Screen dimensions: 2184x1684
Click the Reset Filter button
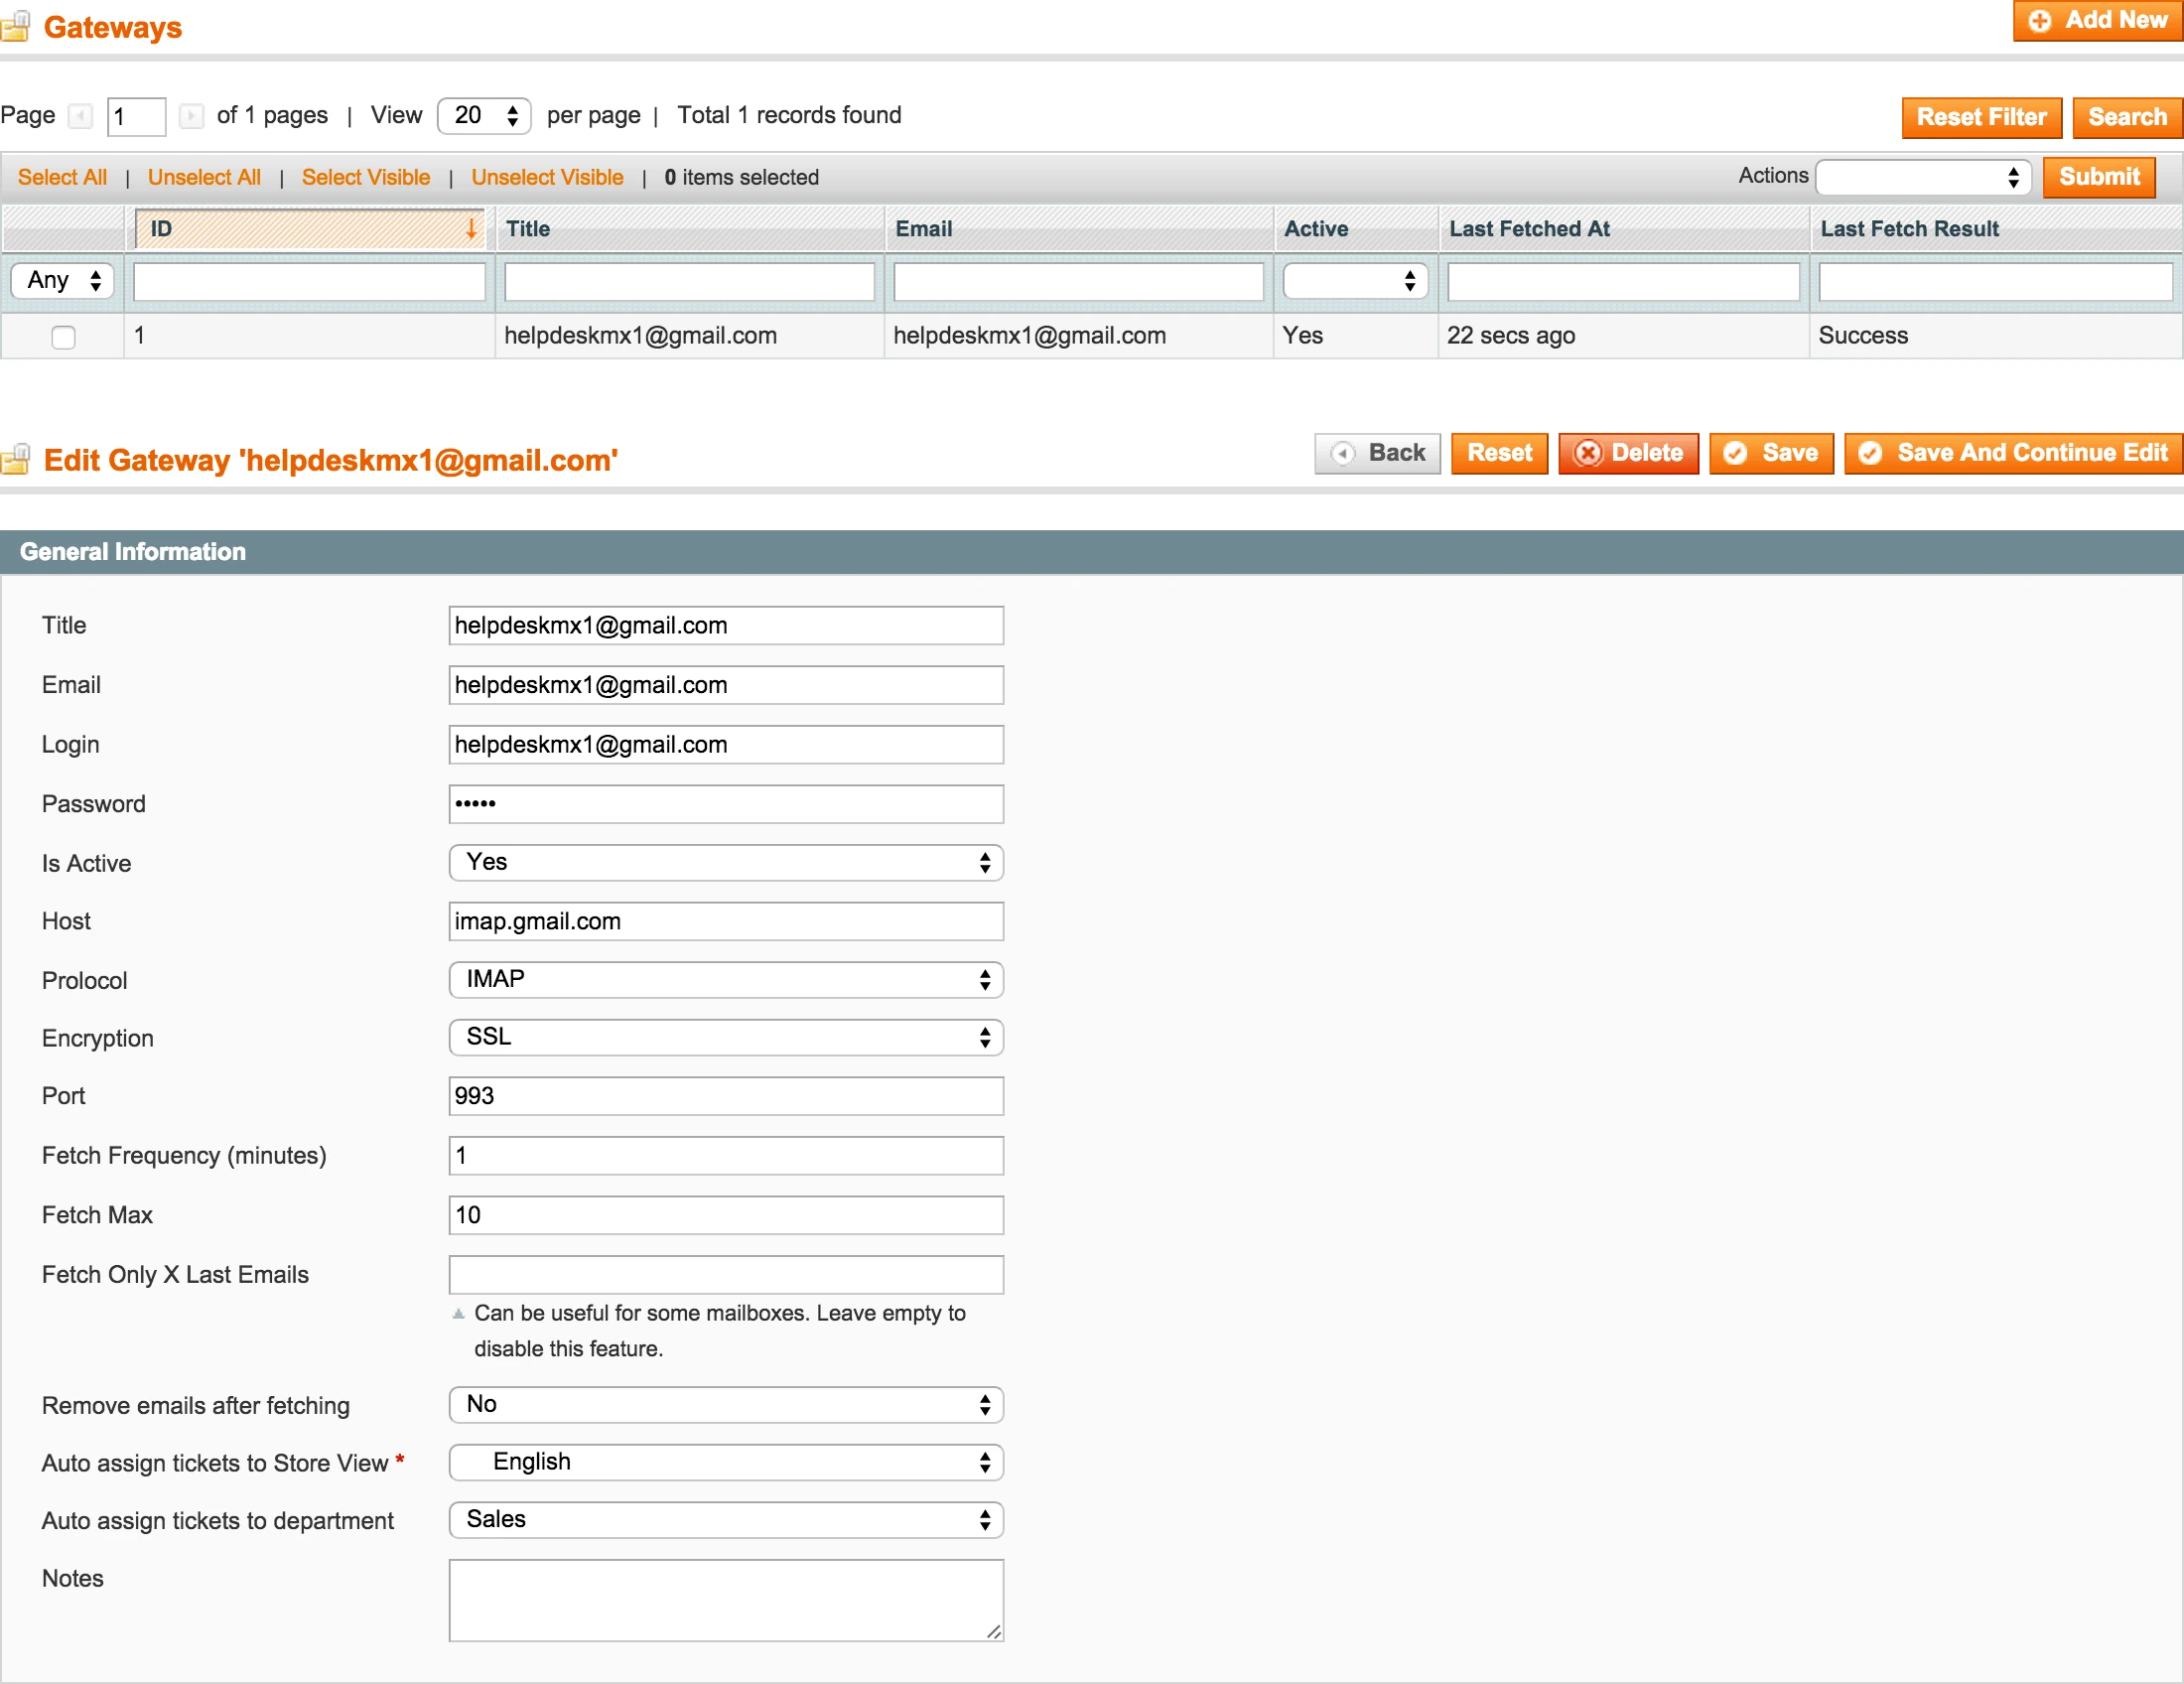click(x=1981, y=117)
